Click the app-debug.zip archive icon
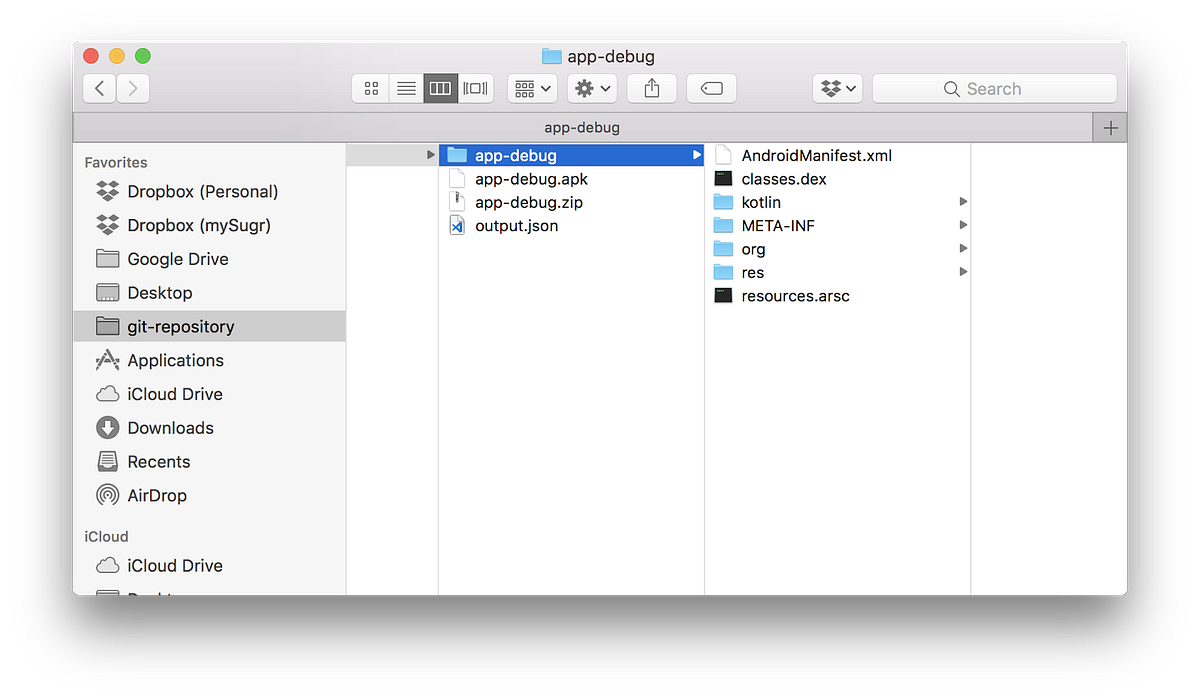This screenshot has height=699, width=1200. 457,202
